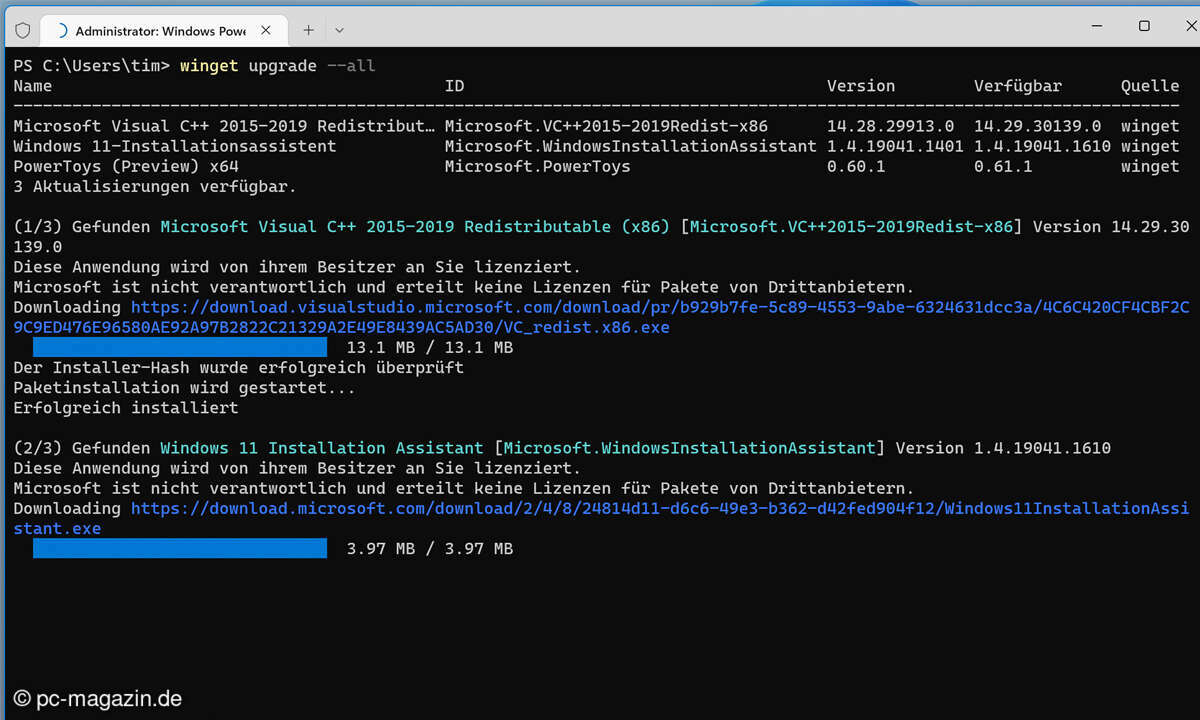Click the '3.97 MB / 3.97 MB' size text
The image size is (1200, 720).
click(x=430, y=548)
